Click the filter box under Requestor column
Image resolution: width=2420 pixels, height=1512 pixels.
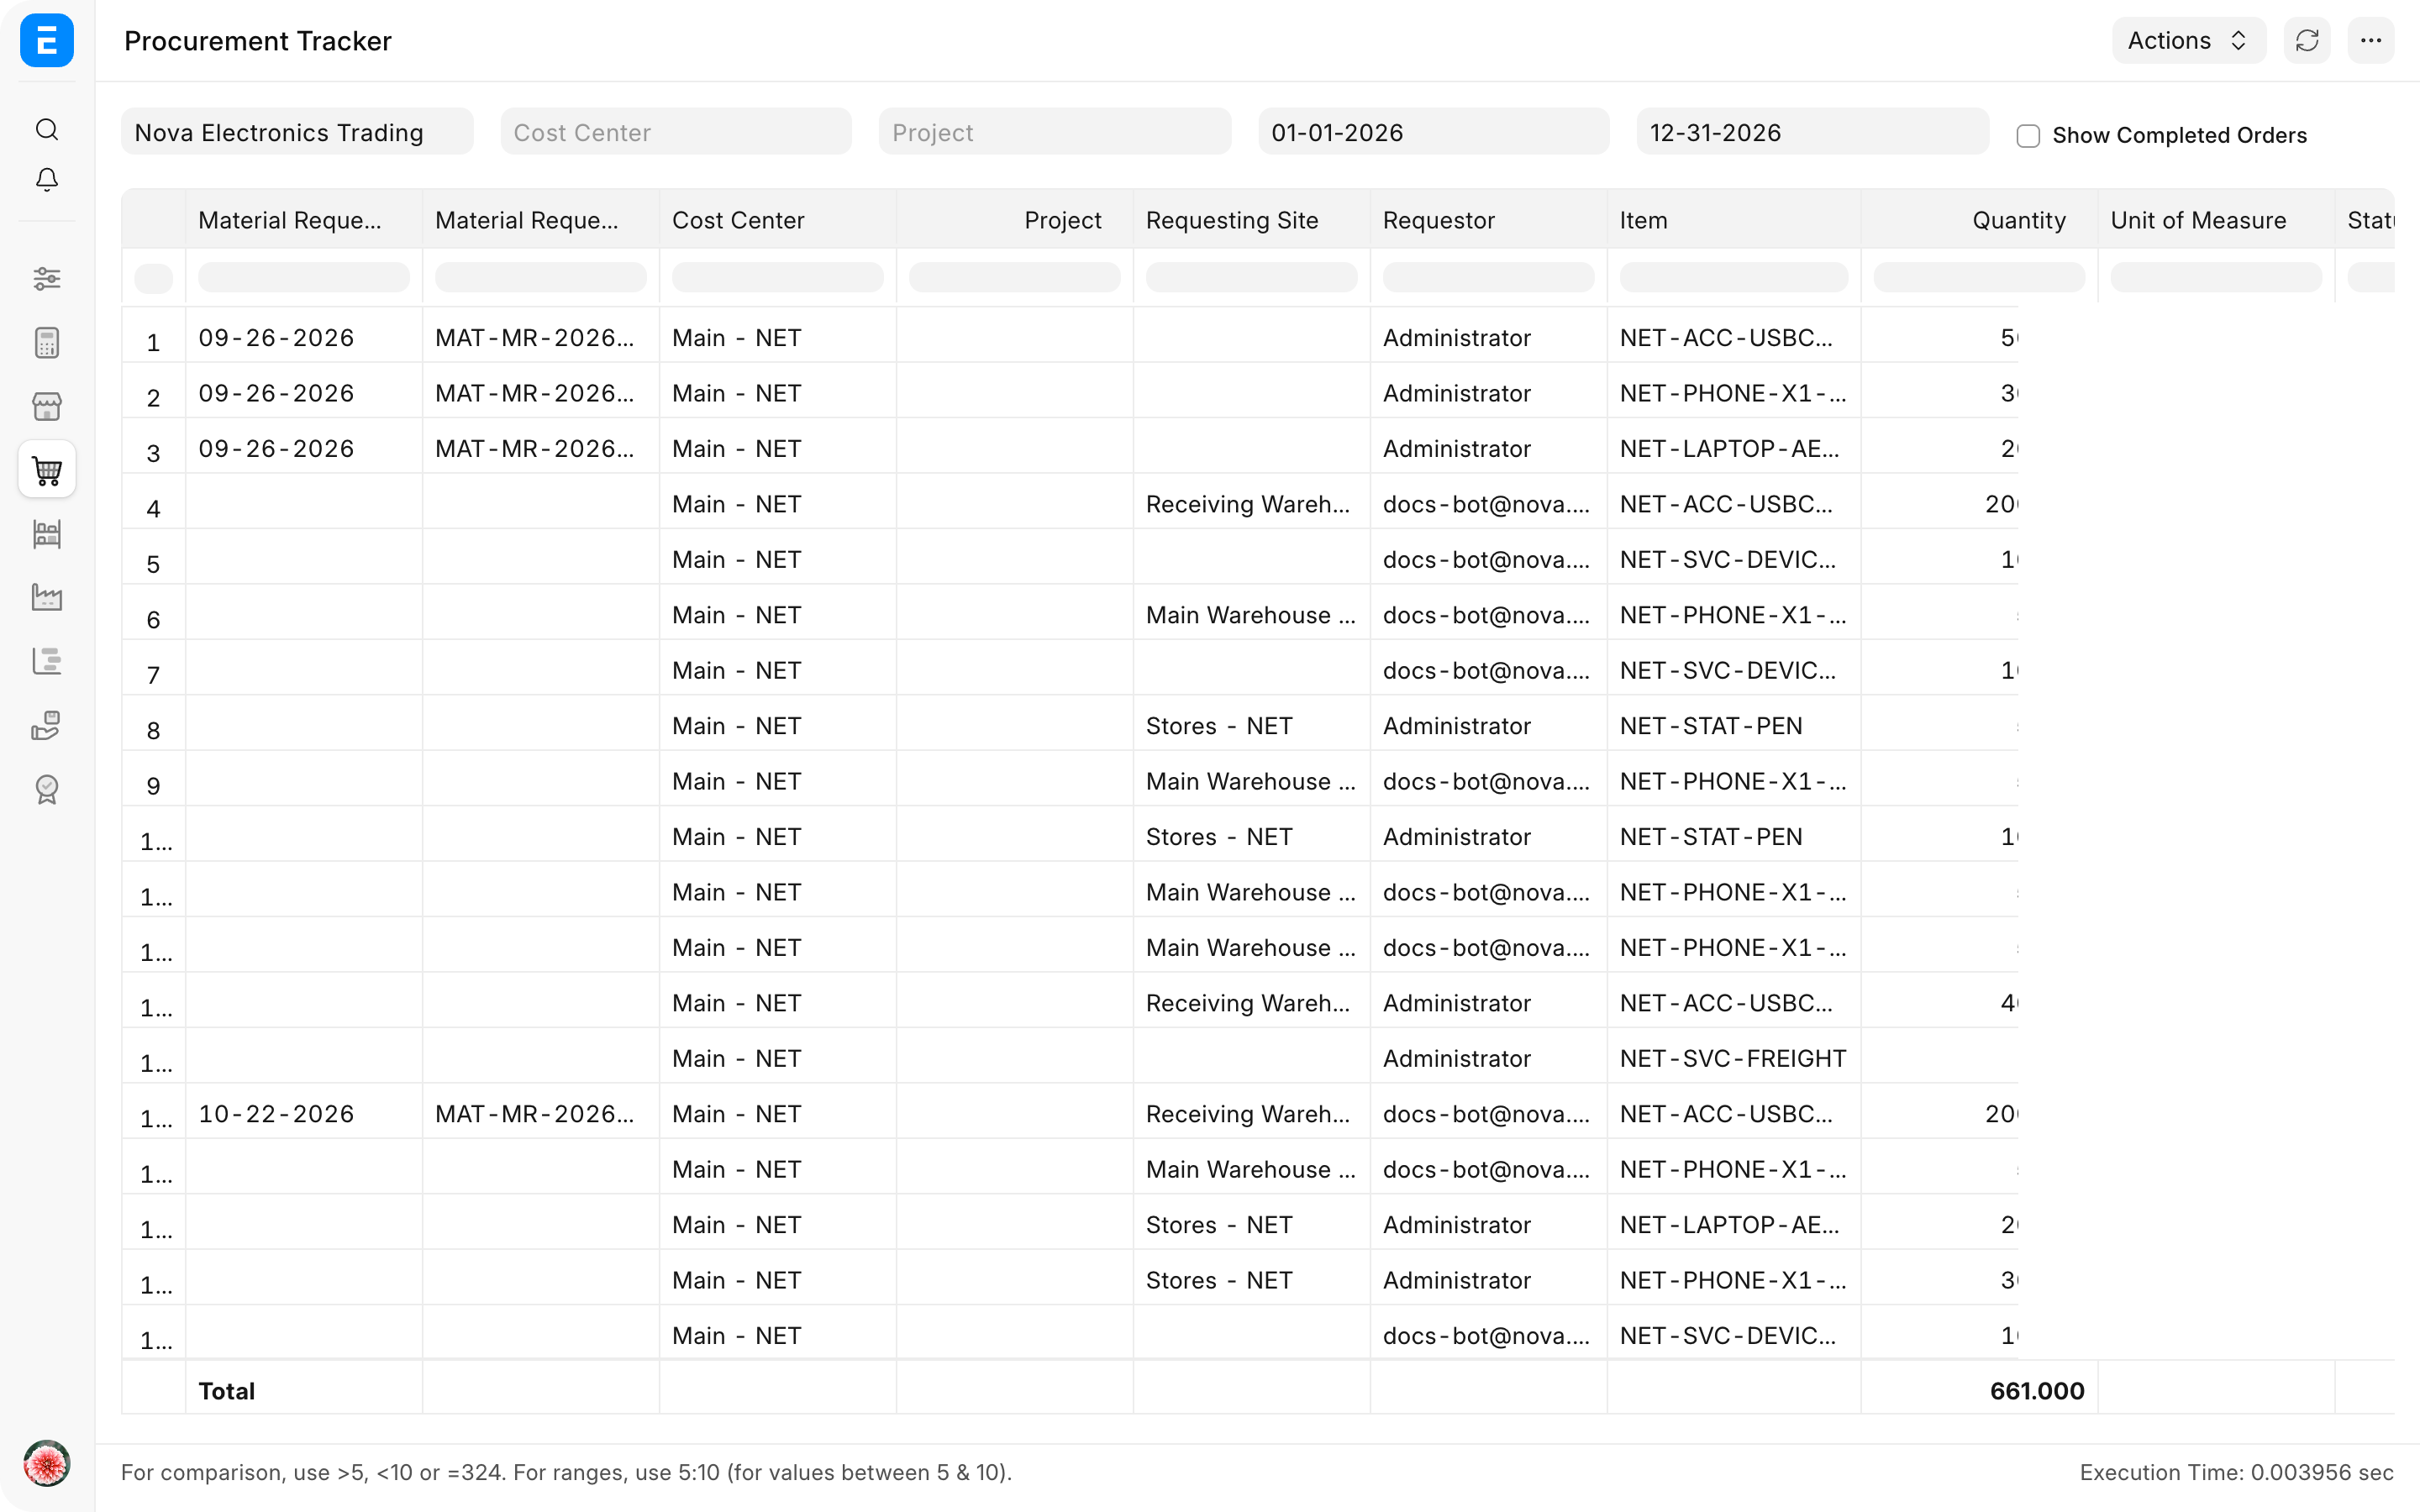1489,277
